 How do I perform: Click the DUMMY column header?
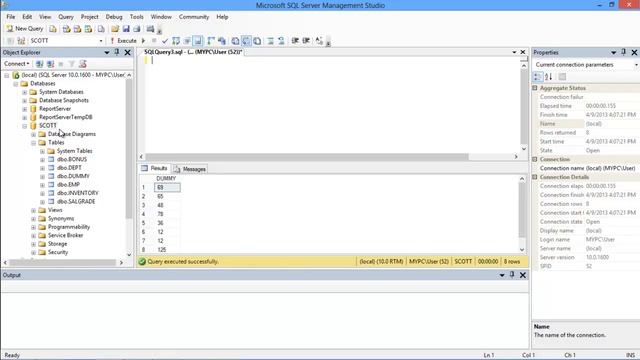(x=166, y=179)
